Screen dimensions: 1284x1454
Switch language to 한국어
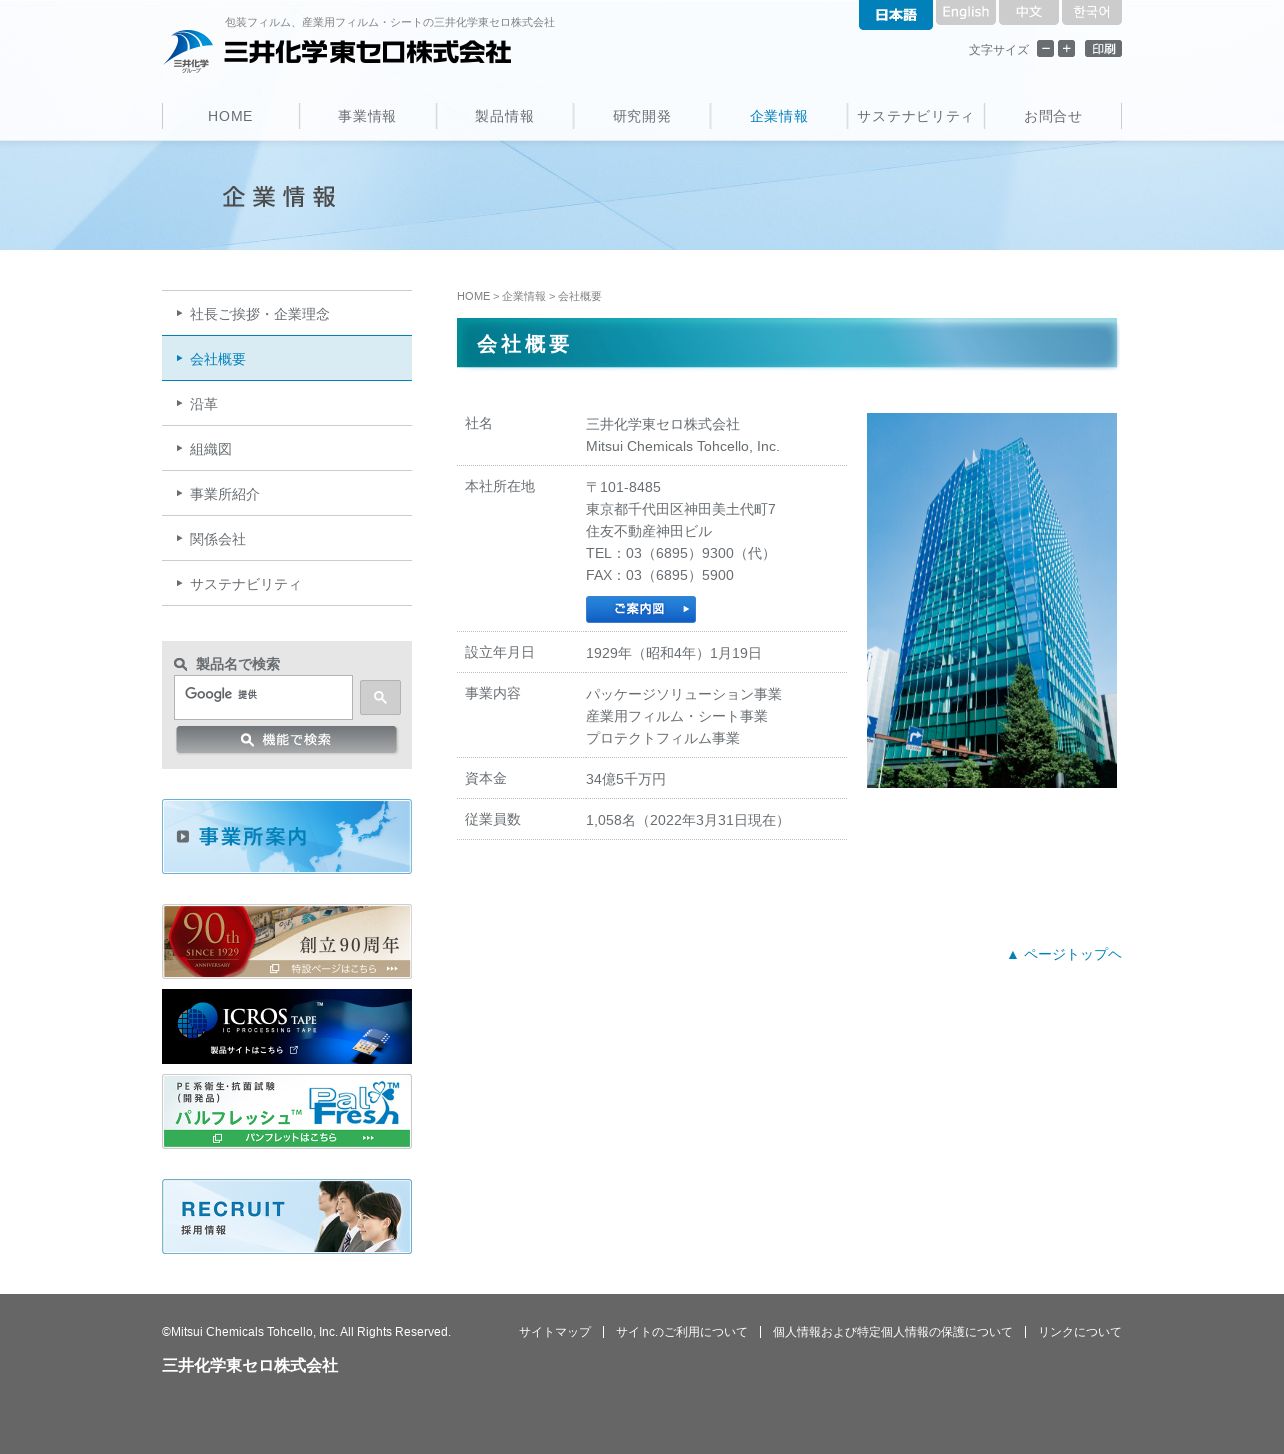[1092, 12]
